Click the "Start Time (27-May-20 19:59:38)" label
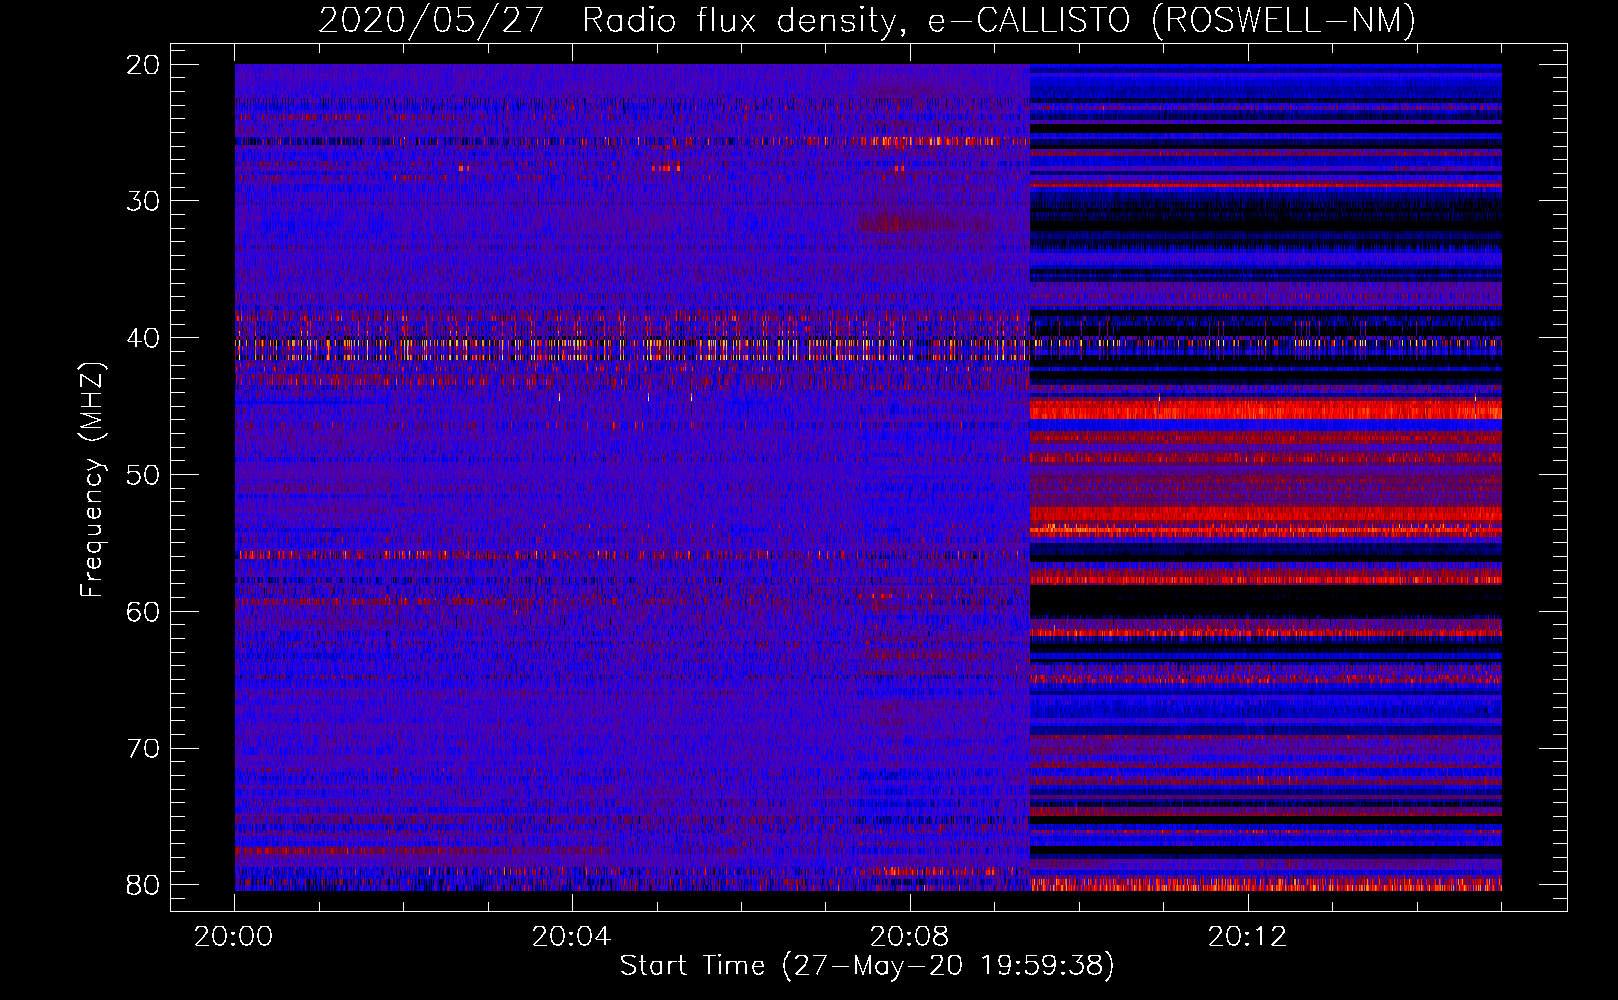Image resolution: width=1618 pixels, height=1000 pixels. [x=867, y=966]
